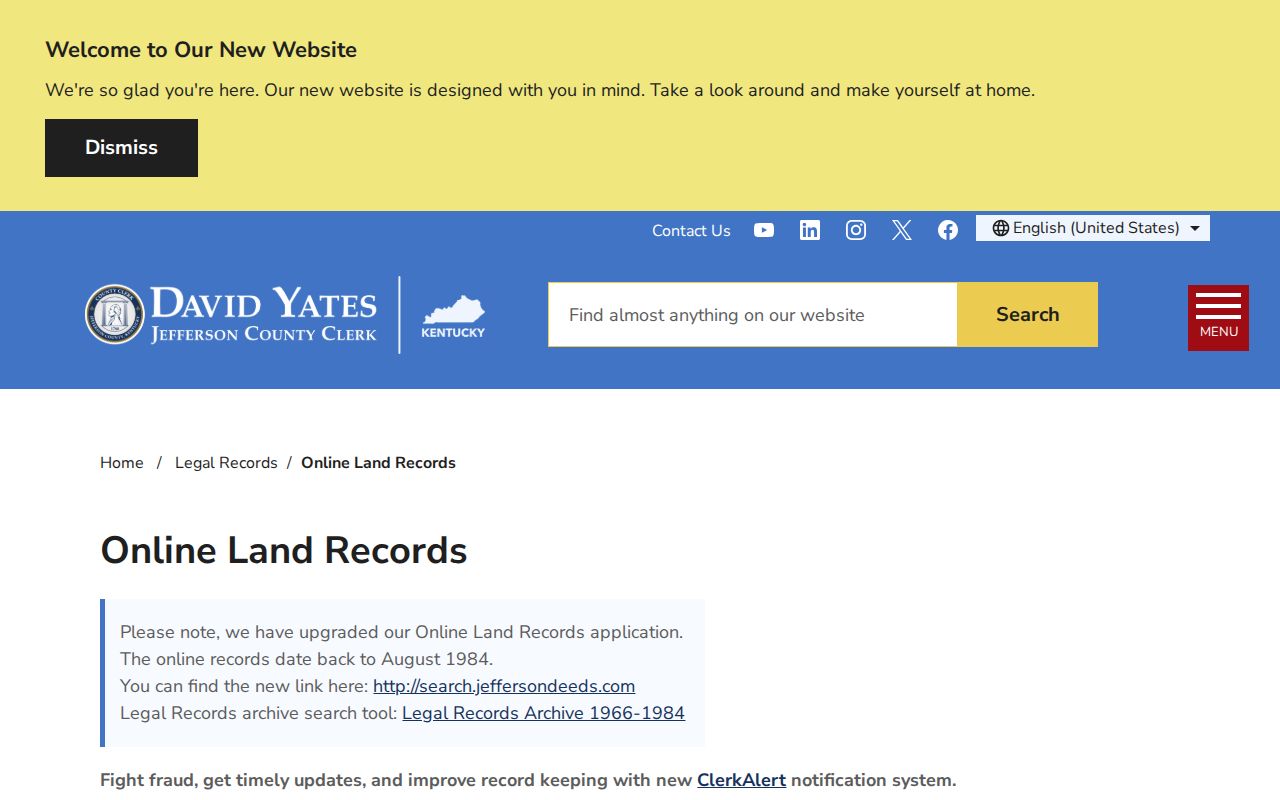Click the Online Land Records breadcrumb text
The width and height of the screenshot is (1280, 800).
378,463
